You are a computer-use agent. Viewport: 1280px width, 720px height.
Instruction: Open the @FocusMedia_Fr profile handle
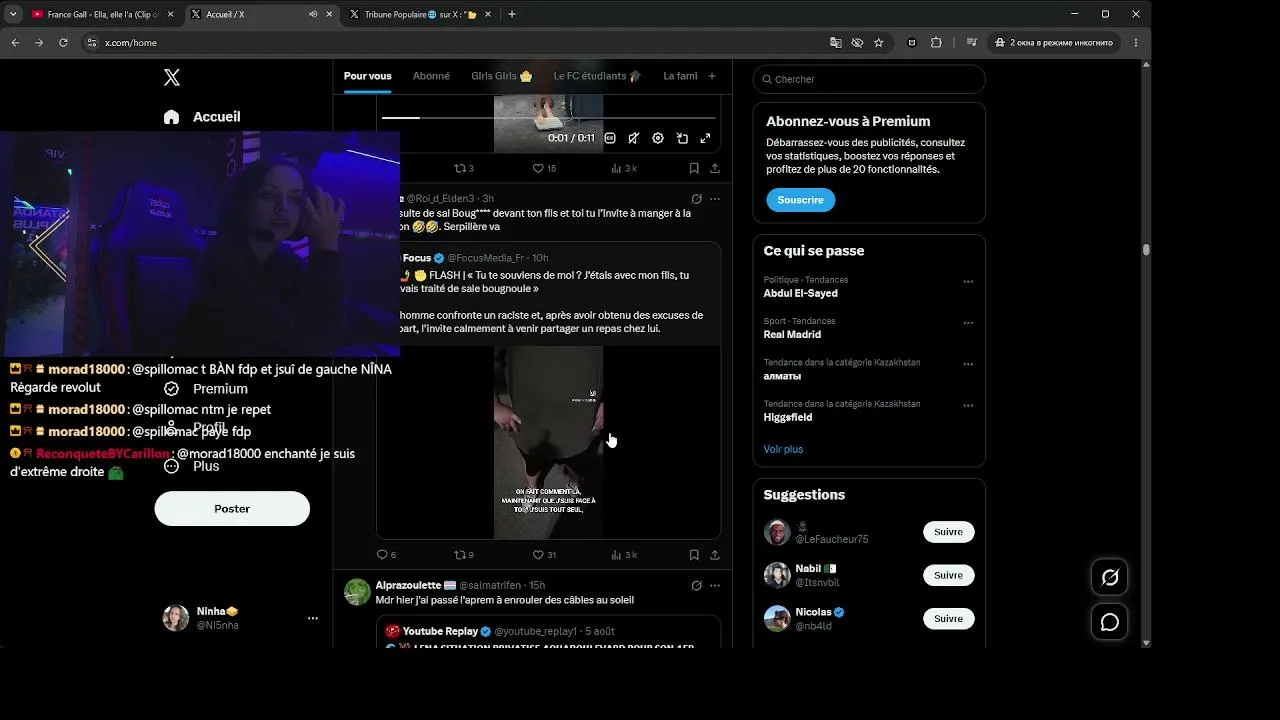[486, 258]
